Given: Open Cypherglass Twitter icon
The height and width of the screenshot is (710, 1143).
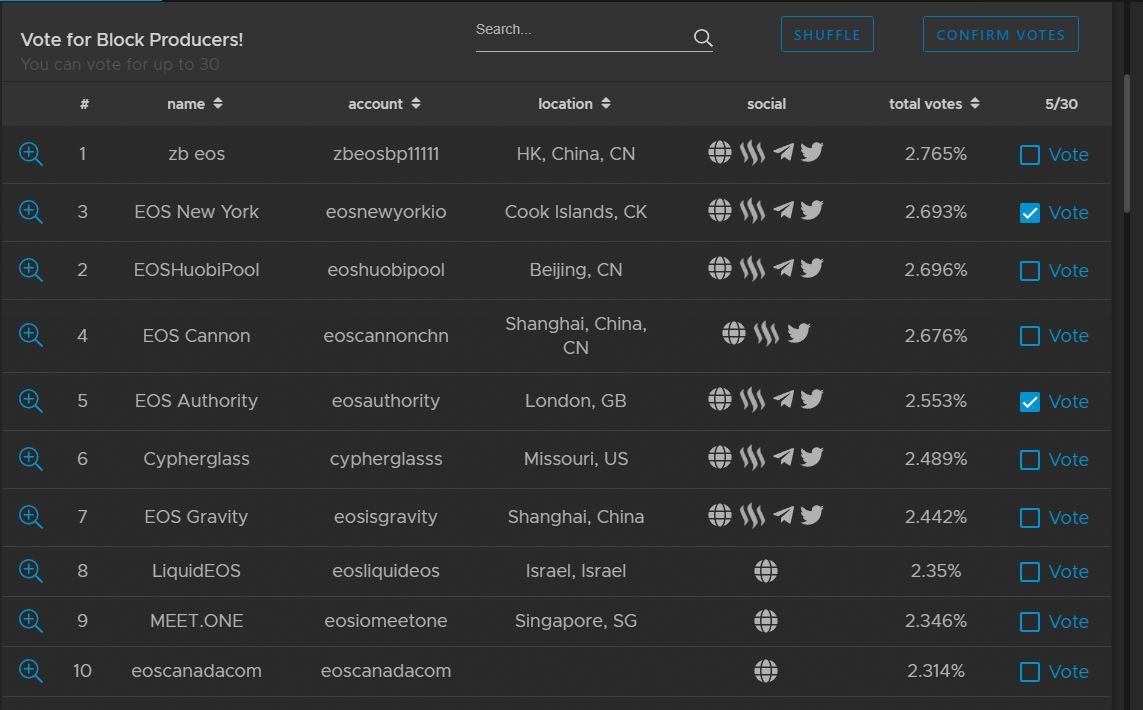Looking at the screenshot, I should click(x=812, y=457).
